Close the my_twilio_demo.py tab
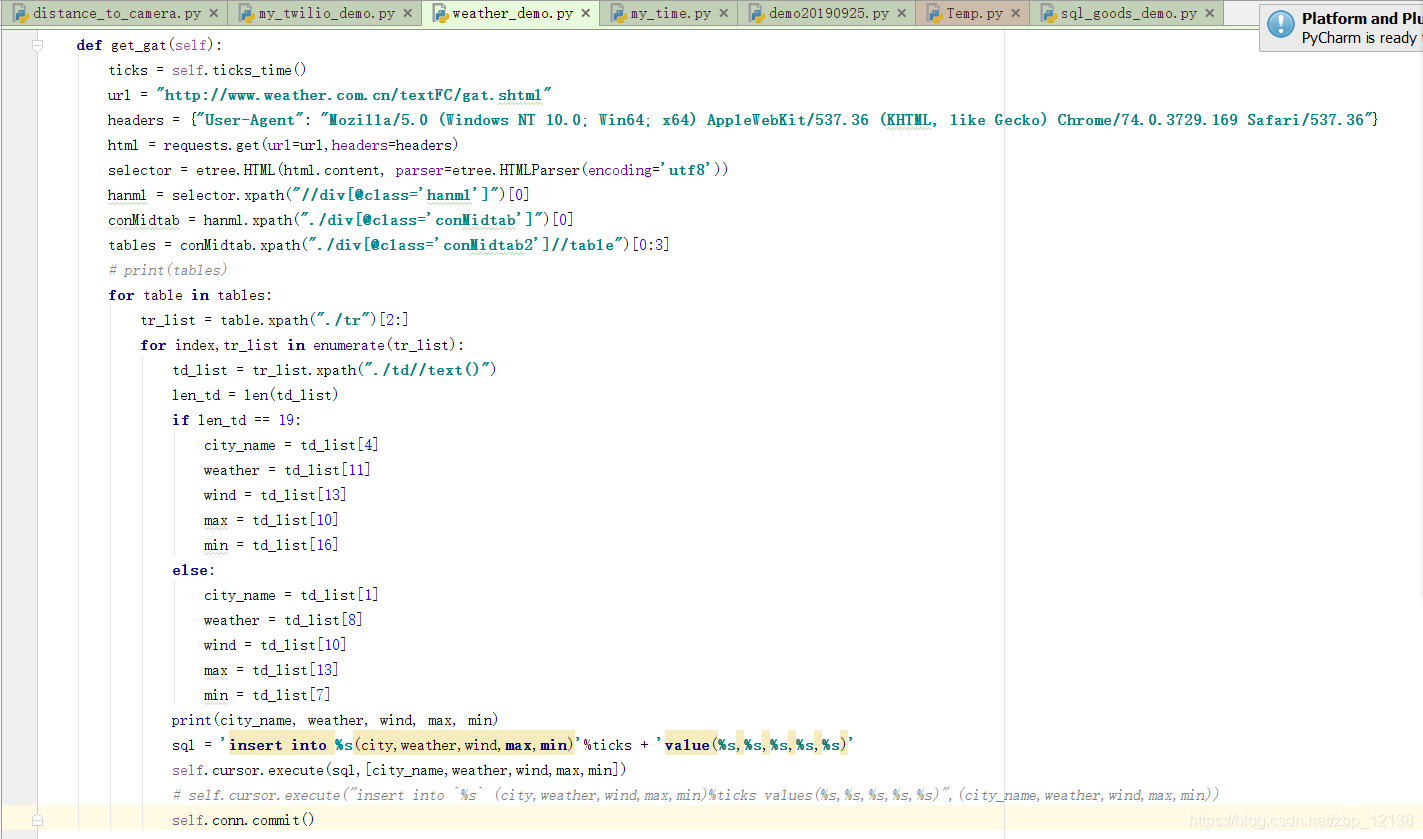The width and height of the screenshot is (1423, 839). coord(407,14)
